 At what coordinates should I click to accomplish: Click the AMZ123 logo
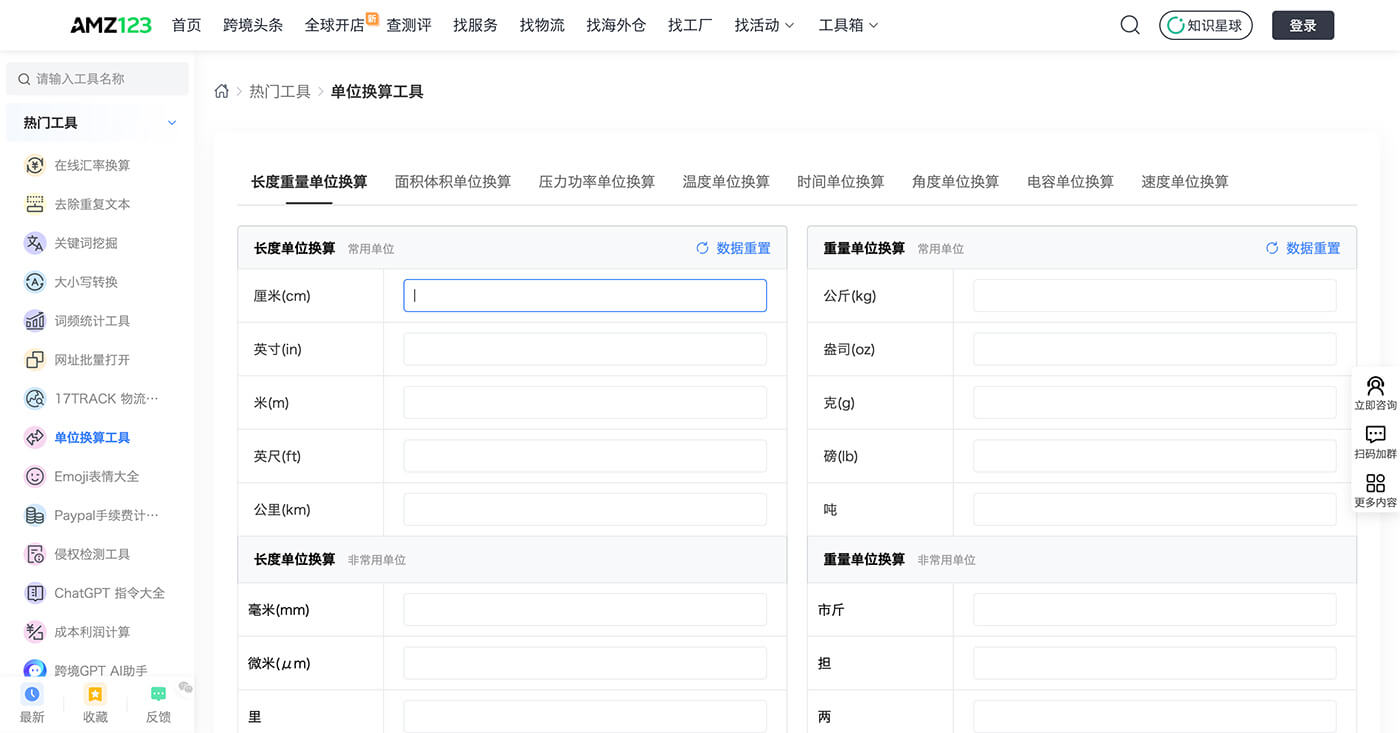(111, 25)
